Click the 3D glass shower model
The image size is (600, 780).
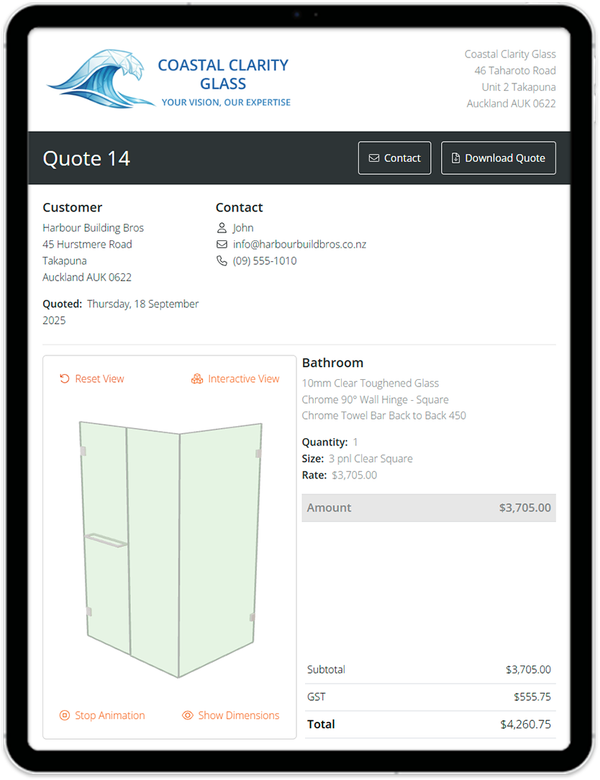[x=171, y=549]
